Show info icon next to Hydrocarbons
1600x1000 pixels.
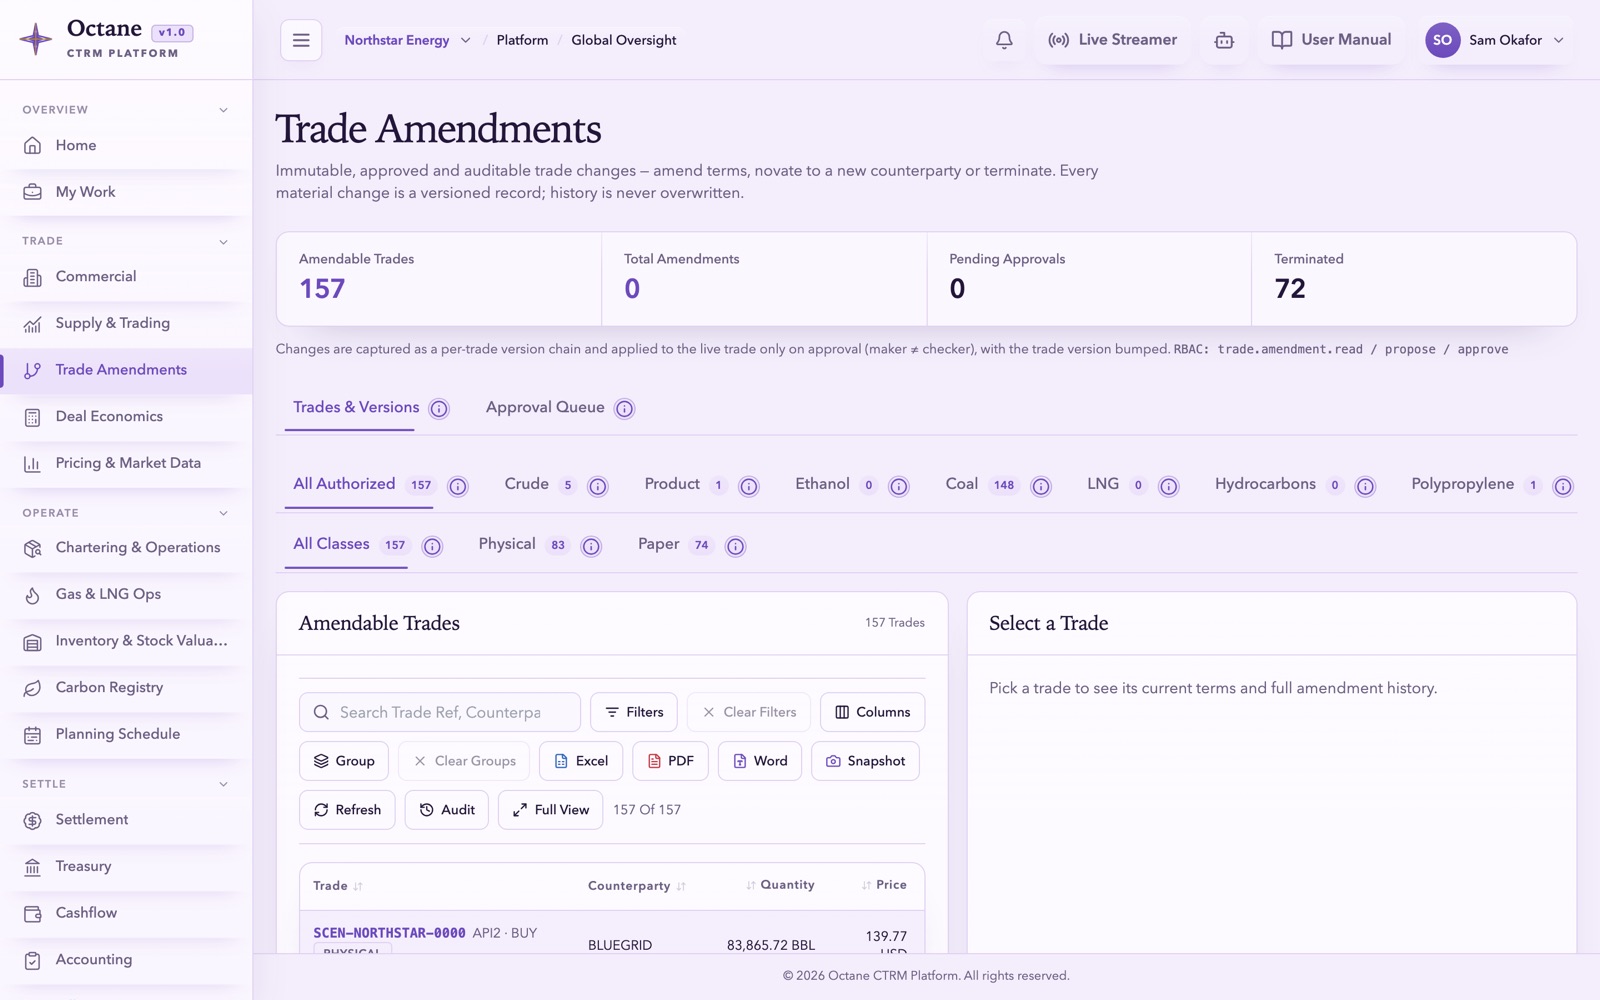pyautogui.click(x=1365, y=486)
